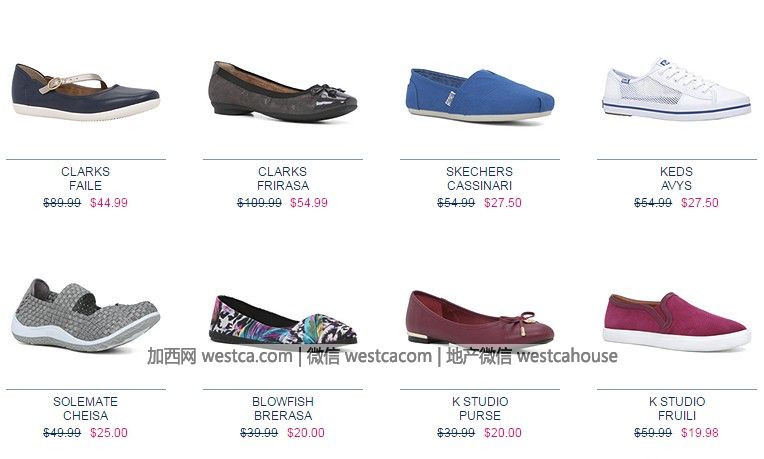Select the white Keds Avys sneaker photo

coord(676,89)
